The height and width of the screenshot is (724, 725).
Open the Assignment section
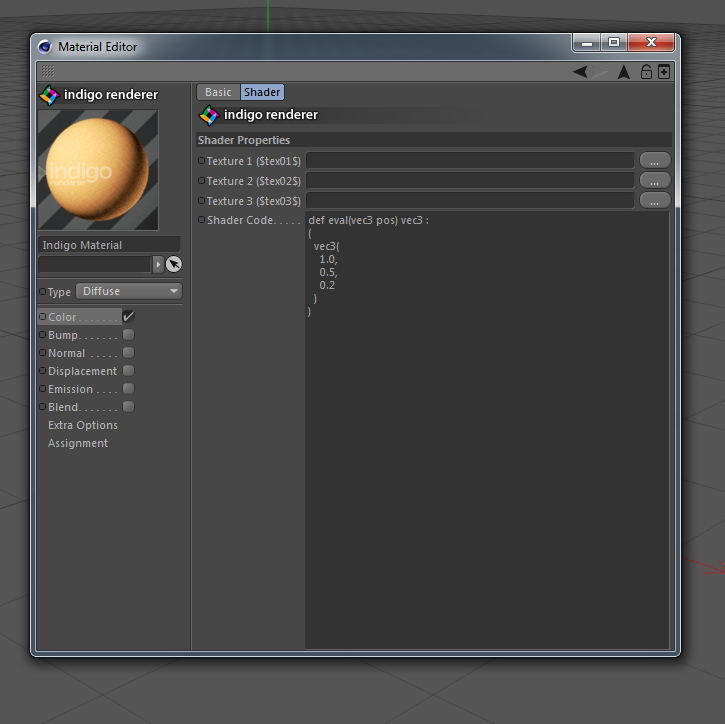[x=78, y=443]
